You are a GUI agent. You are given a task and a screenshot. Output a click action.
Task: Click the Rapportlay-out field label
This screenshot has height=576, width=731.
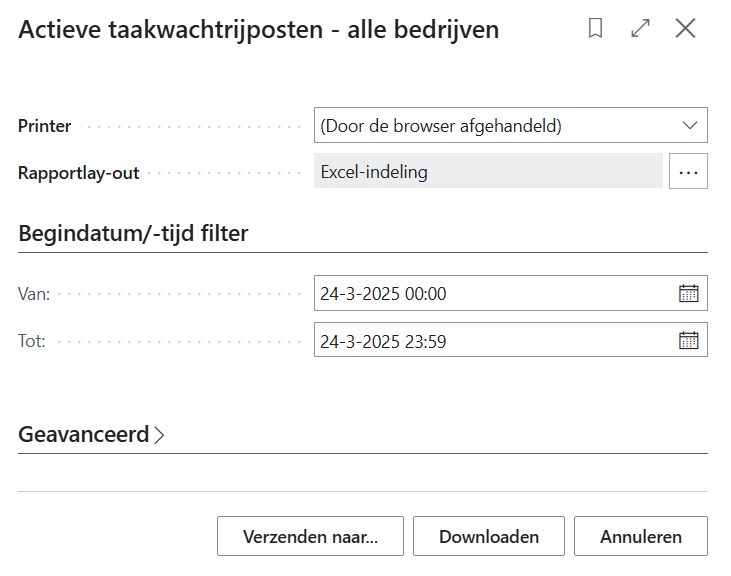click(x=79, y=172)
